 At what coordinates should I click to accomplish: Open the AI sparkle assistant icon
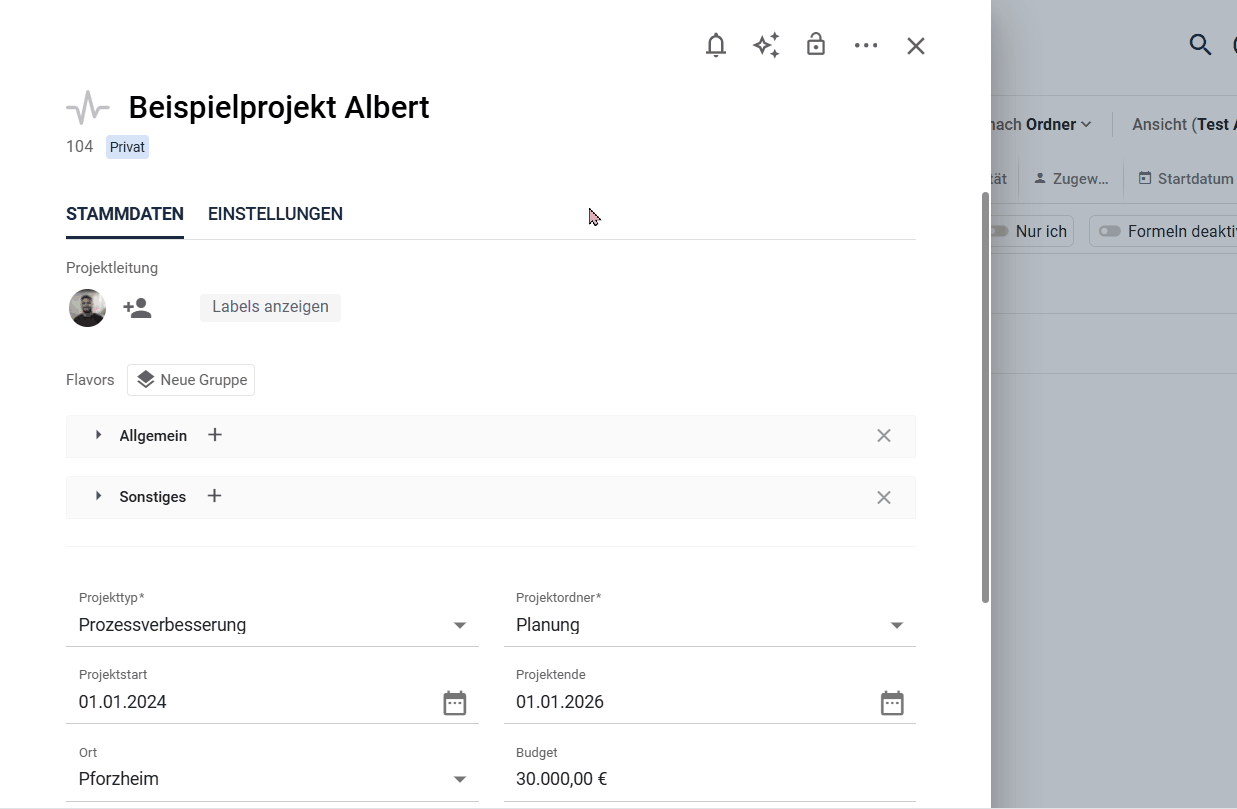[766, 46]
